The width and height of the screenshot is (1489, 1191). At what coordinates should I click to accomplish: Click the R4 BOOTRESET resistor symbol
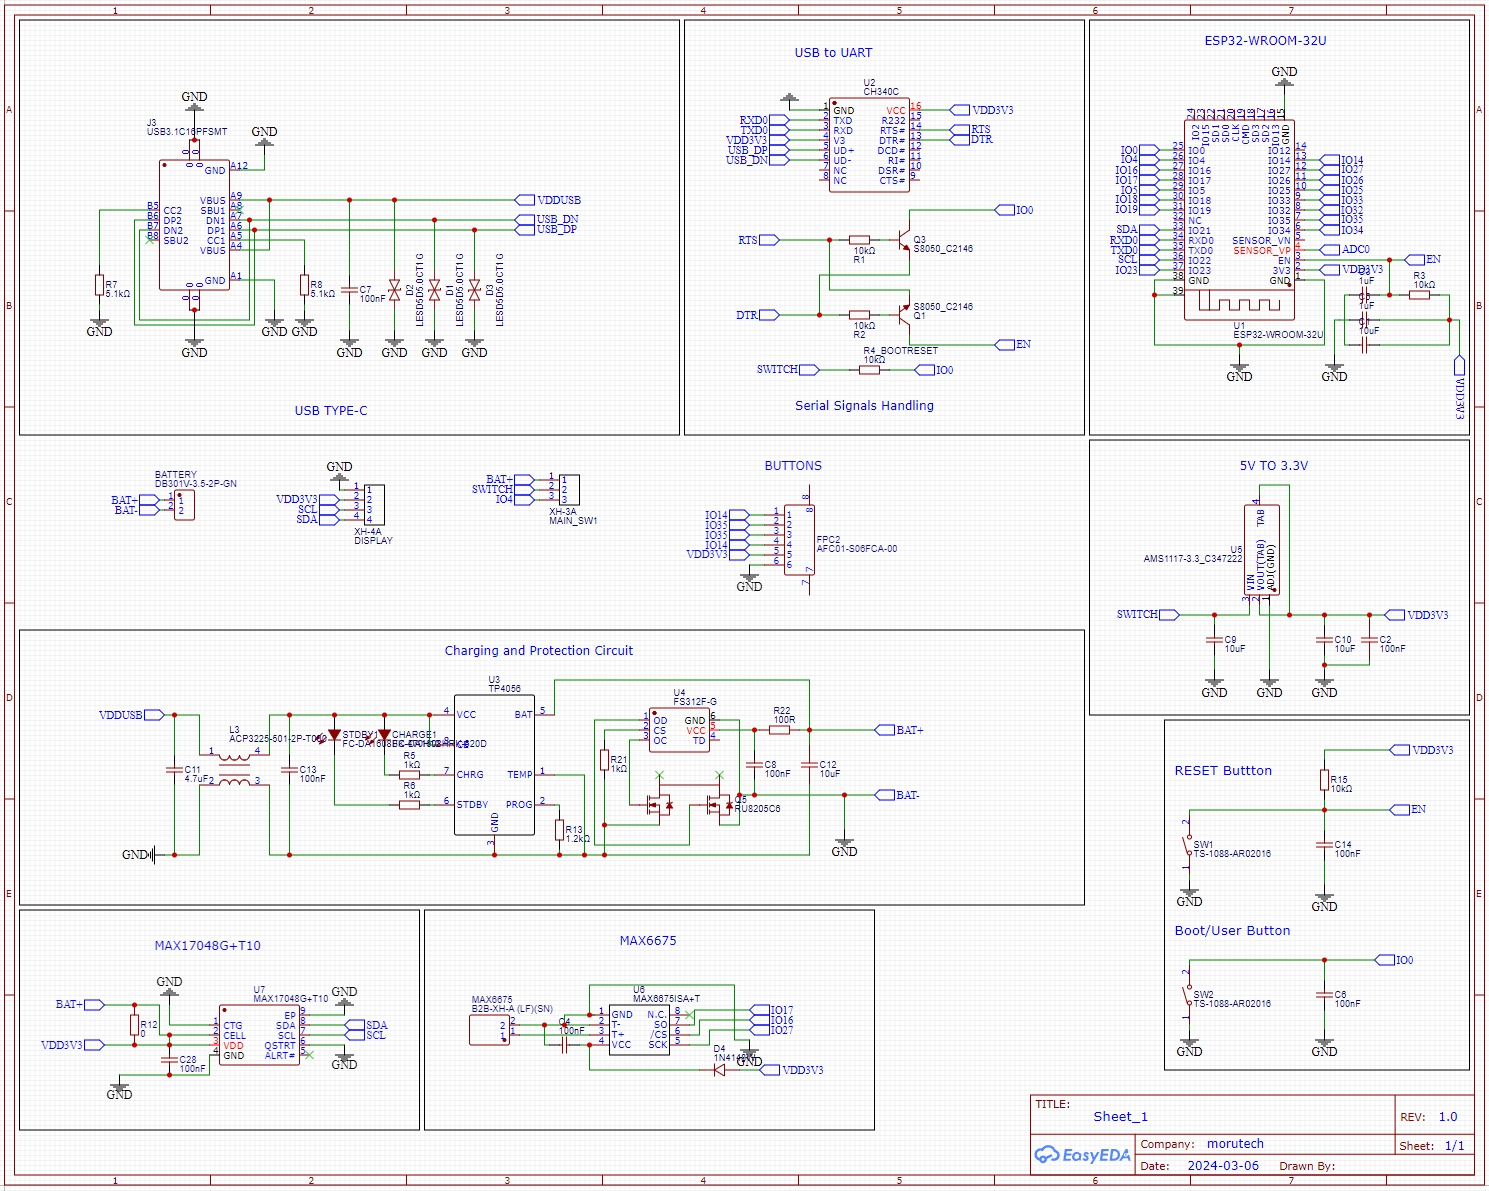point(869,370)
